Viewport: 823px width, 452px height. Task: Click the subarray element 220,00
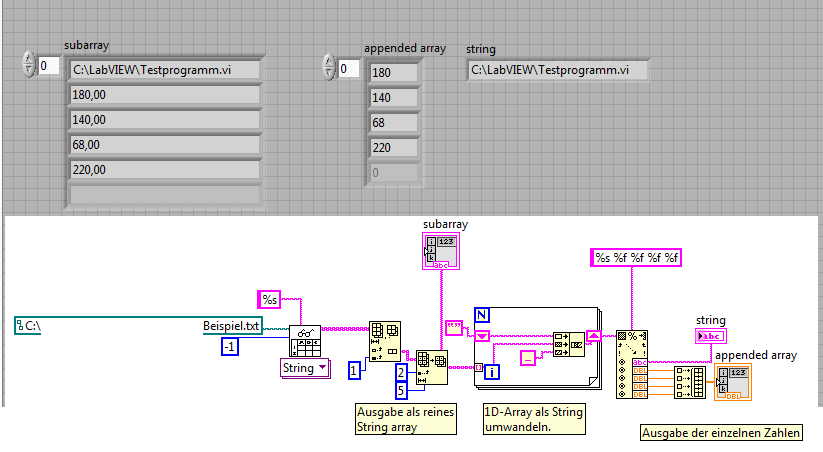pos(165,170)
